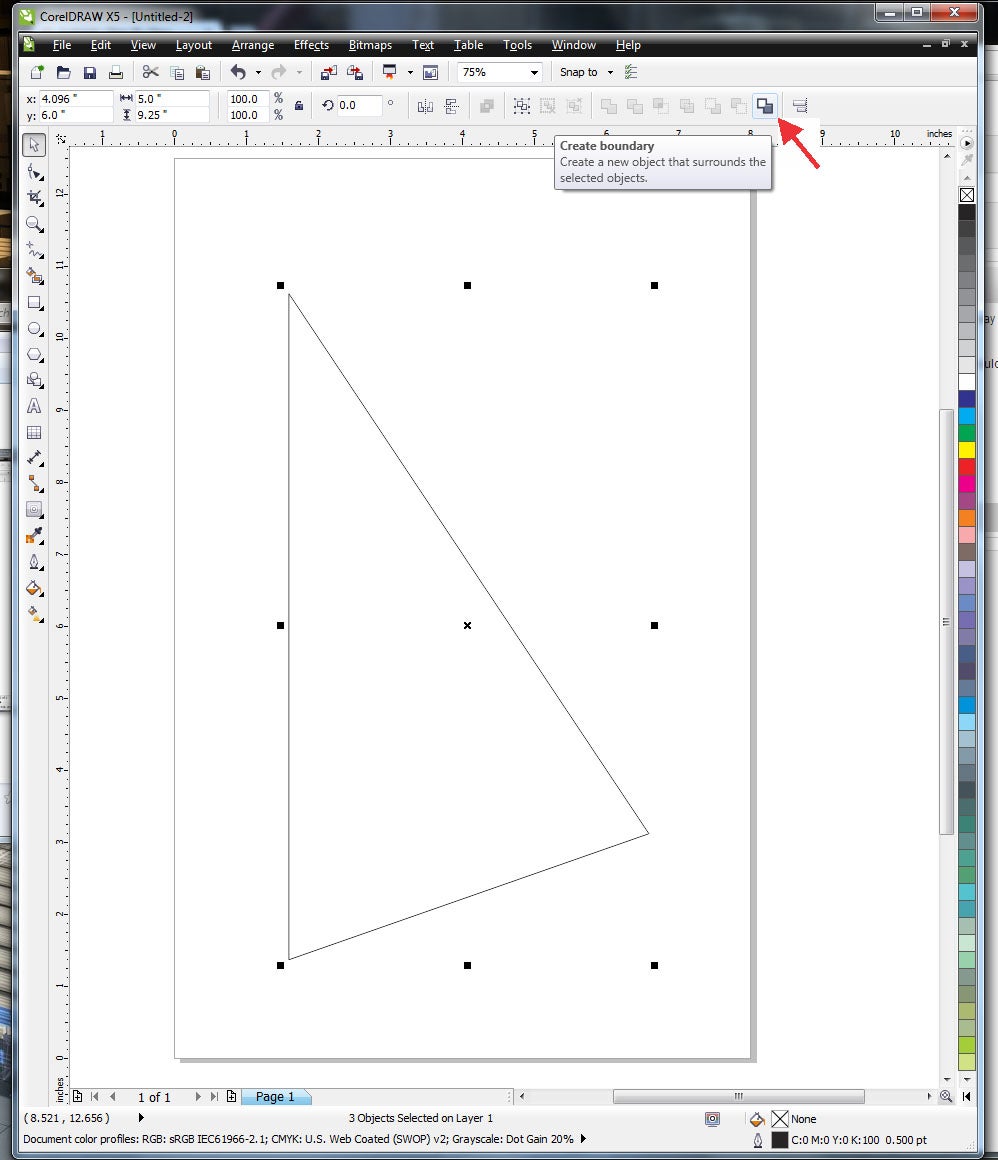Select the Pick tool
This screenshot has height=1160, width=998.
coord(34,144)
